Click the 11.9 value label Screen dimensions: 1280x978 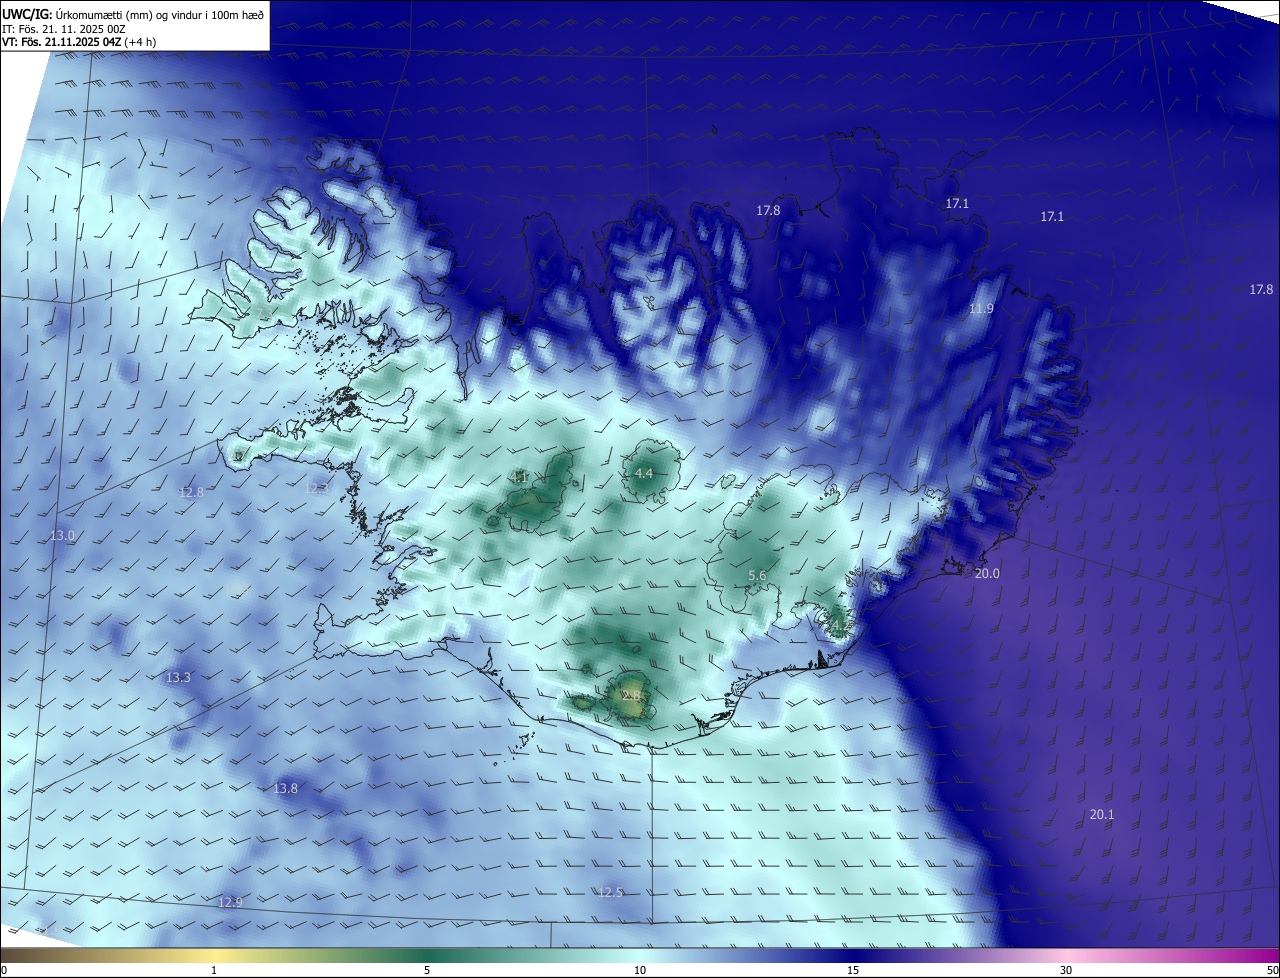pos(981,309)
